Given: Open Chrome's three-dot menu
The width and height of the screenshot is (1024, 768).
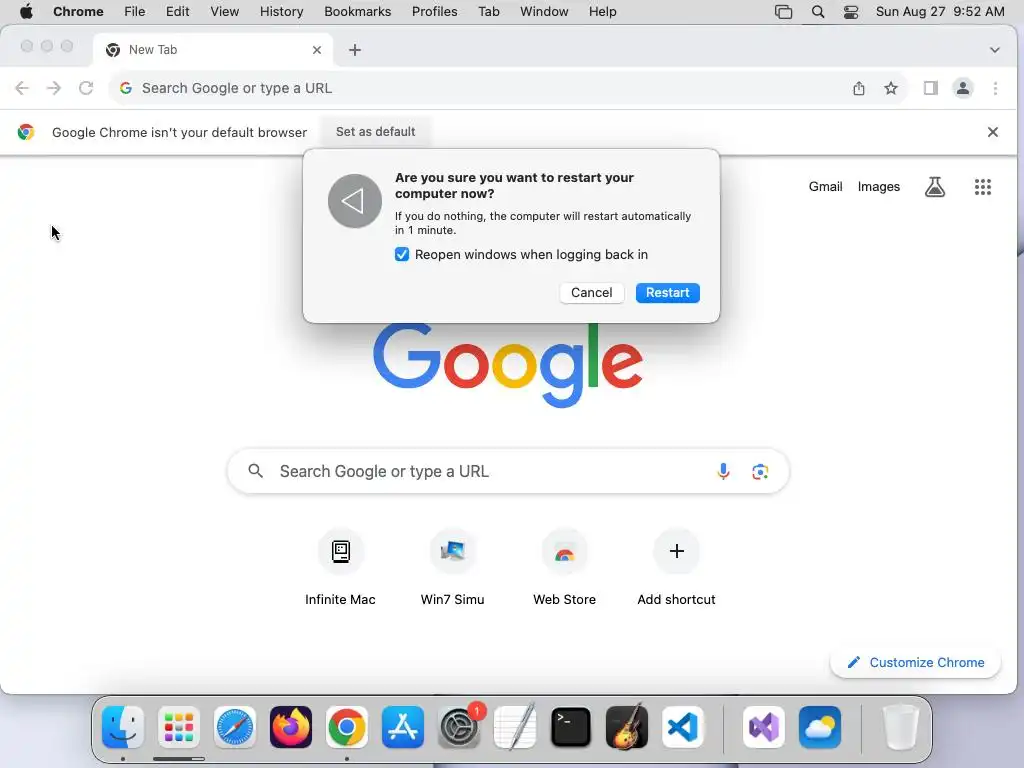Looking at the screenshot, I should click(x=995, y=88).
